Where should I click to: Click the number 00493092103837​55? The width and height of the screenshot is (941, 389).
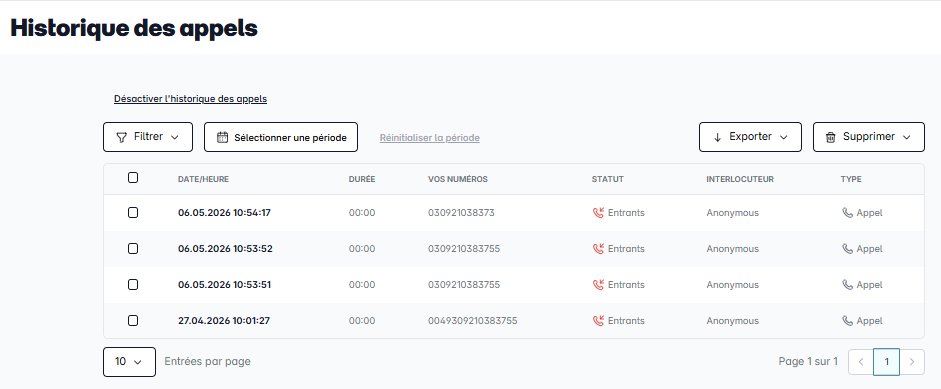[473, 321]
